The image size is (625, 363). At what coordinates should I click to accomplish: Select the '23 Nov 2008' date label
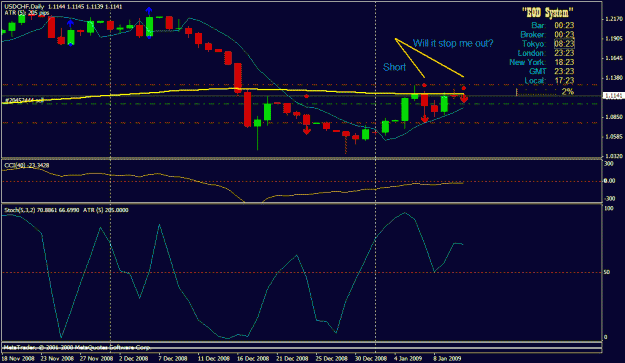(57, 358)
